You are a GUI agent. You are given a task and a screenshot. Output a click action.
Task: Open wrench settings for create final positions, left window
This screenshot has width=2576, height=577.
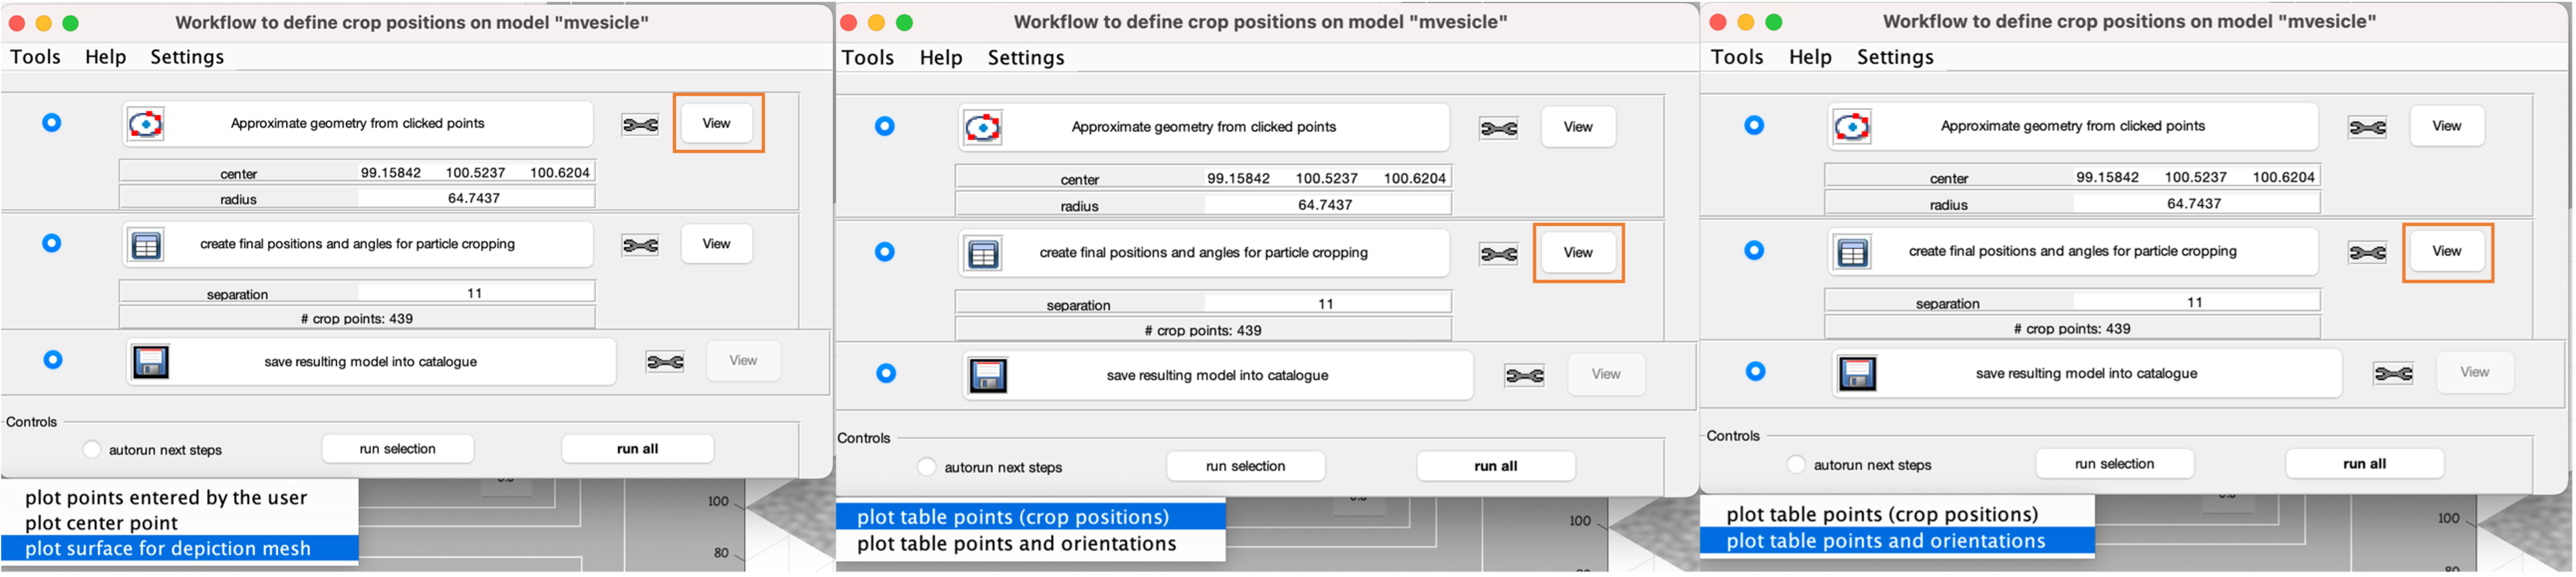tap(640, 246)
